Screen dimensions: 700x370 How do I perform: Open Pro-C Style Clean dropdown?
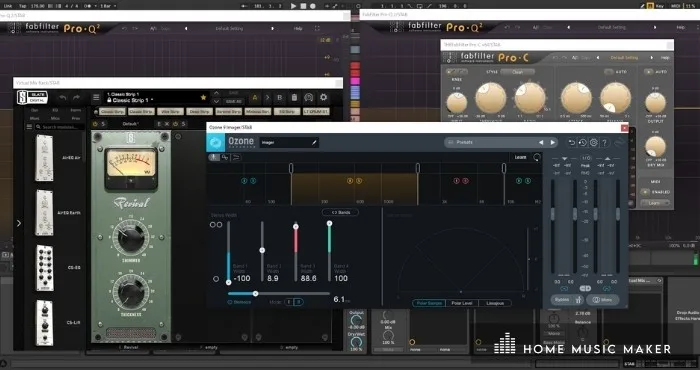click(x=517, y=72)
